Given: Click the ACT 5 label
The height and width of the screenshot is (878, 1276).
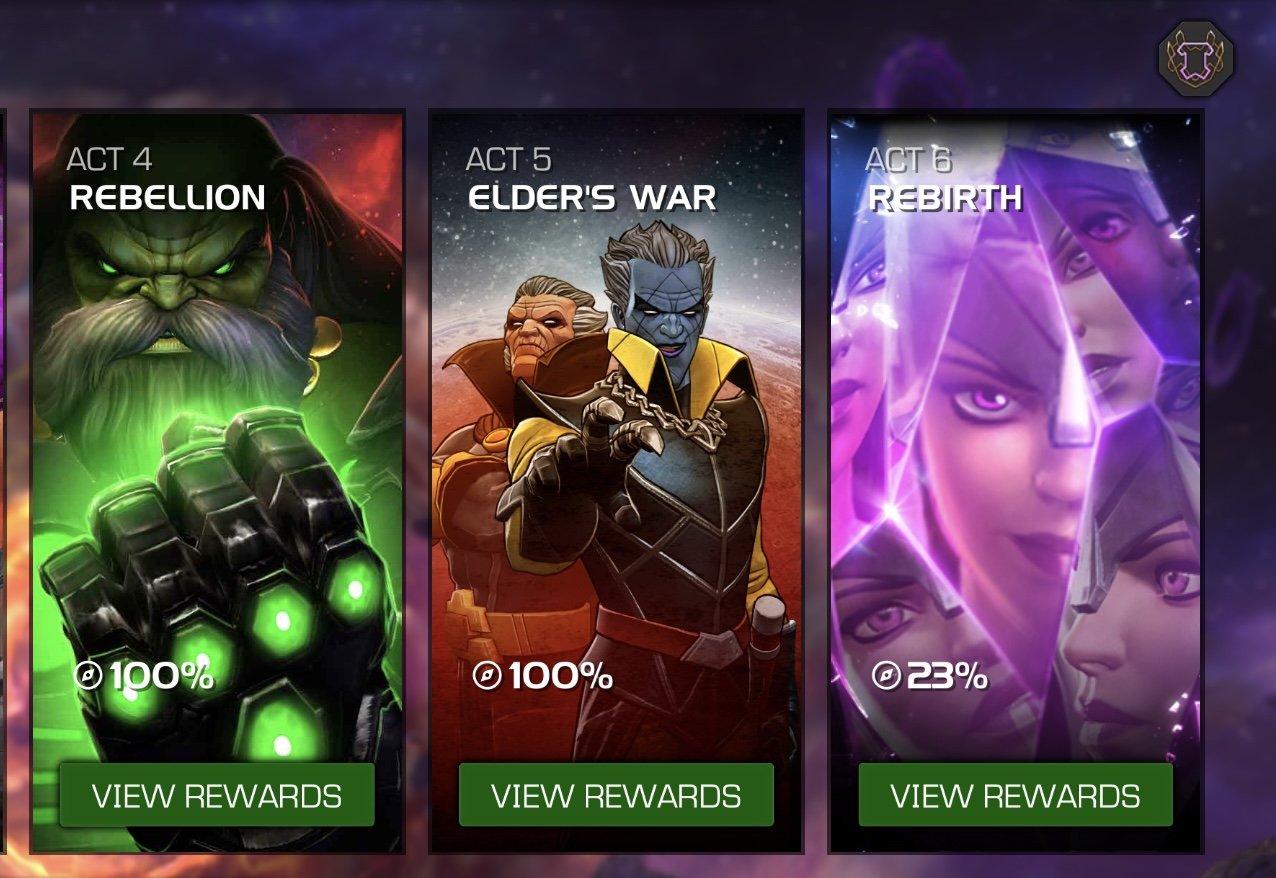Looking at the screenshot, I should [x=509, y=159].
